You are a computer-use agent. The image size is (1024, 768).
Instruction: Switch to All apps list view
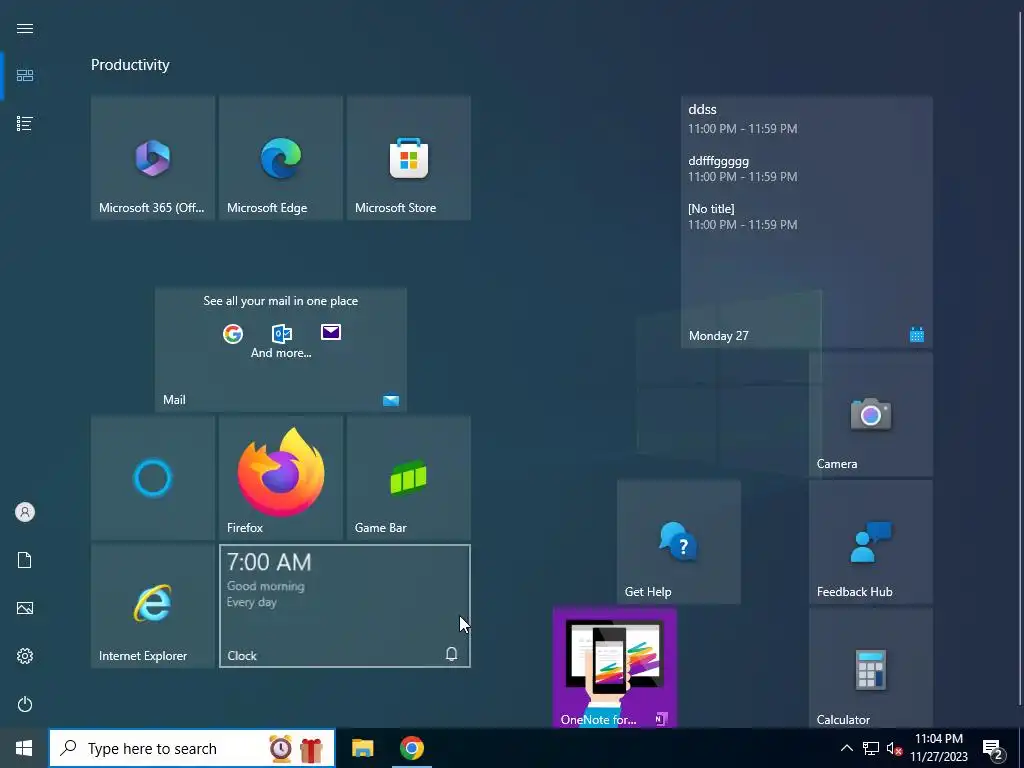coord(25,123)
